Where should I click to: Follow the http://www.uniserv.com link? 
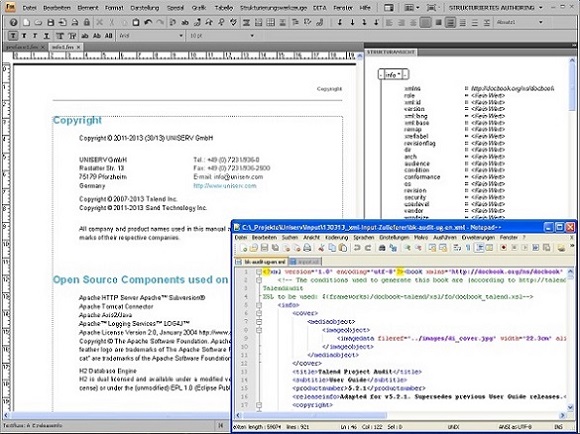[225, 186]
